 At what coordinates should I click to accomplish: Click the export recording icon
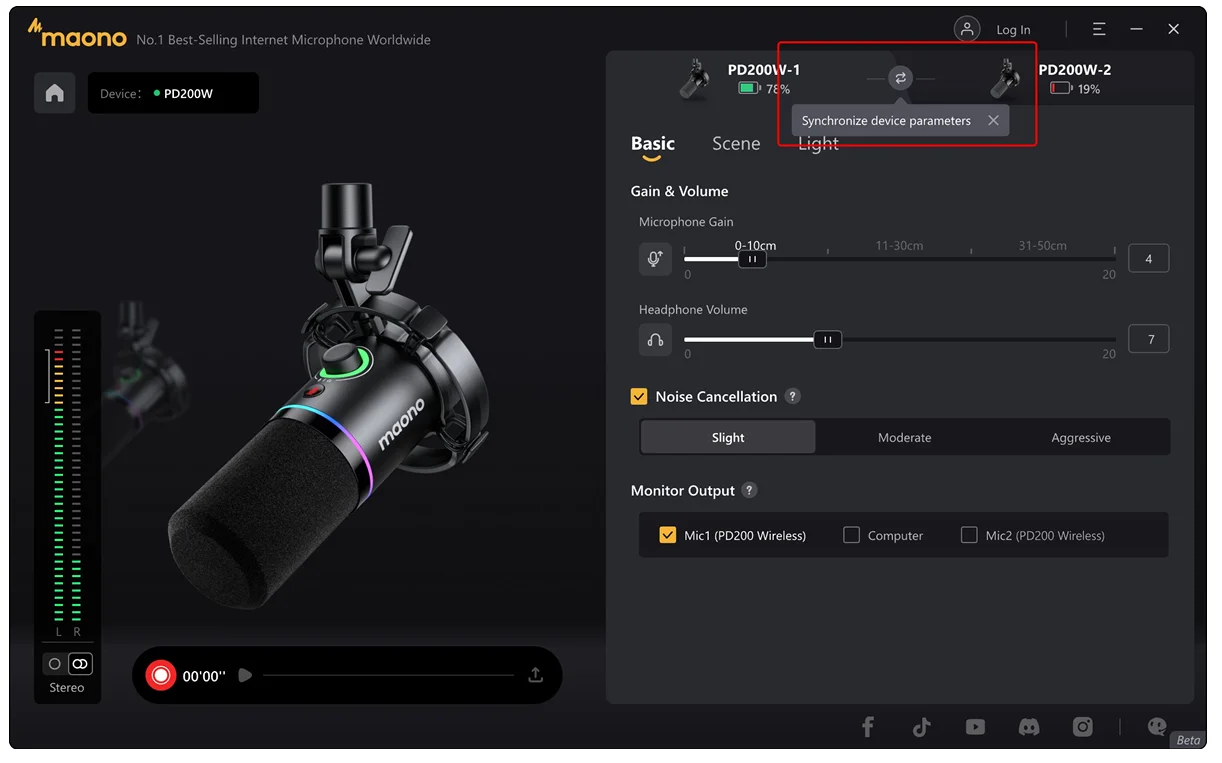tap(536, 675)
